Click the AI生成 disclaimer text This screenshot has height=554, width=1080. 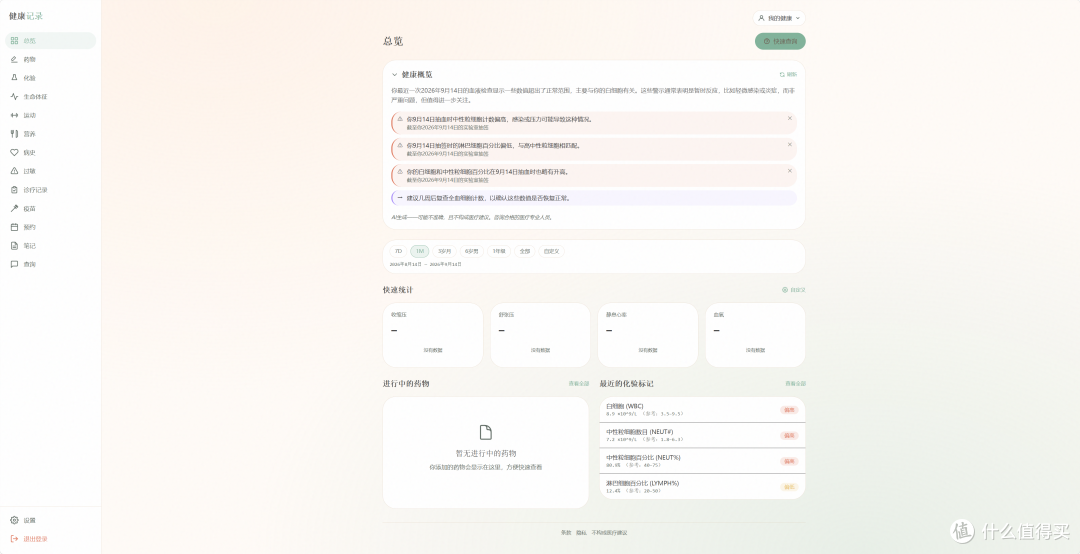472,217
